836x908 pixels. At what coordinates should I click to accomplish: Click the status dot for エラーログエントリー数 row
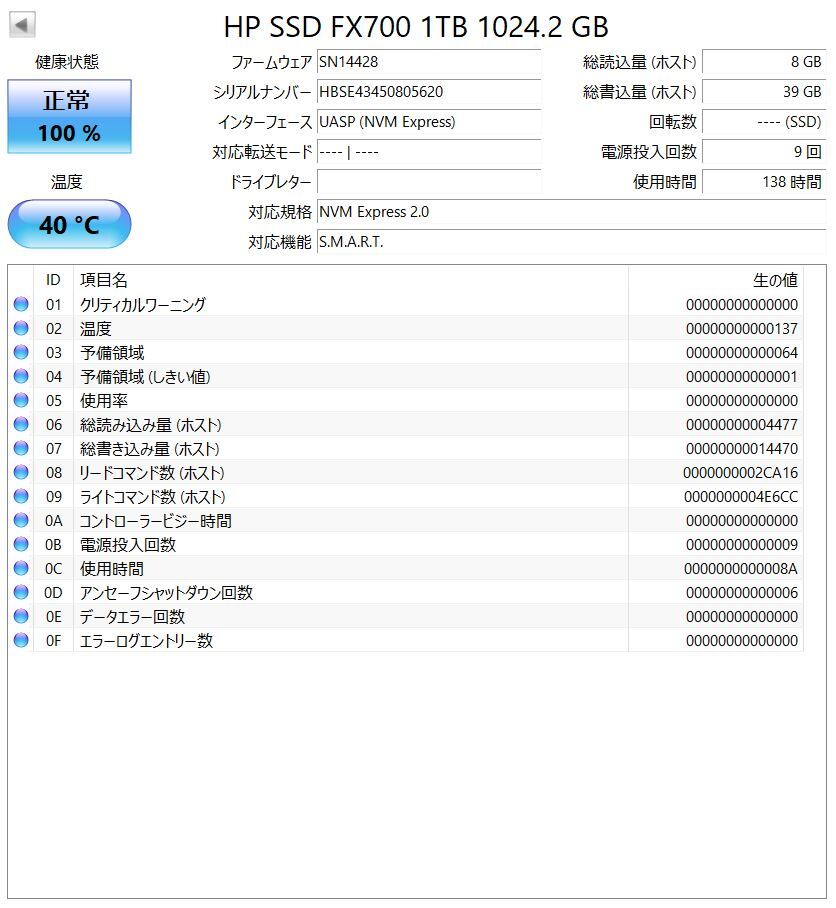(x=21, y=640)
